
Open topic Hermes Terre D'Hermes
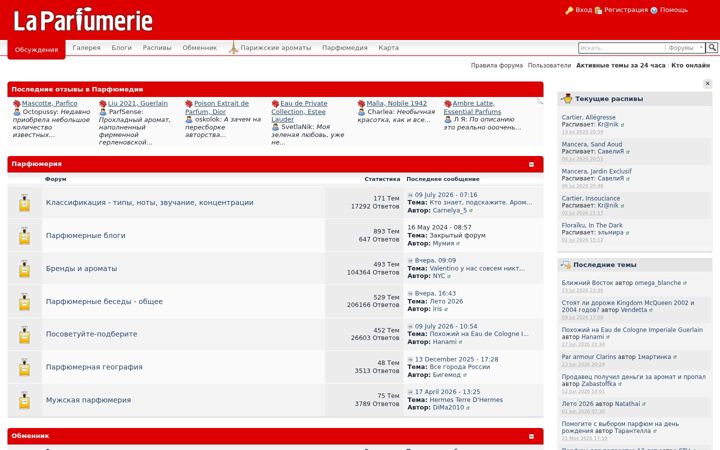(466, 400)
